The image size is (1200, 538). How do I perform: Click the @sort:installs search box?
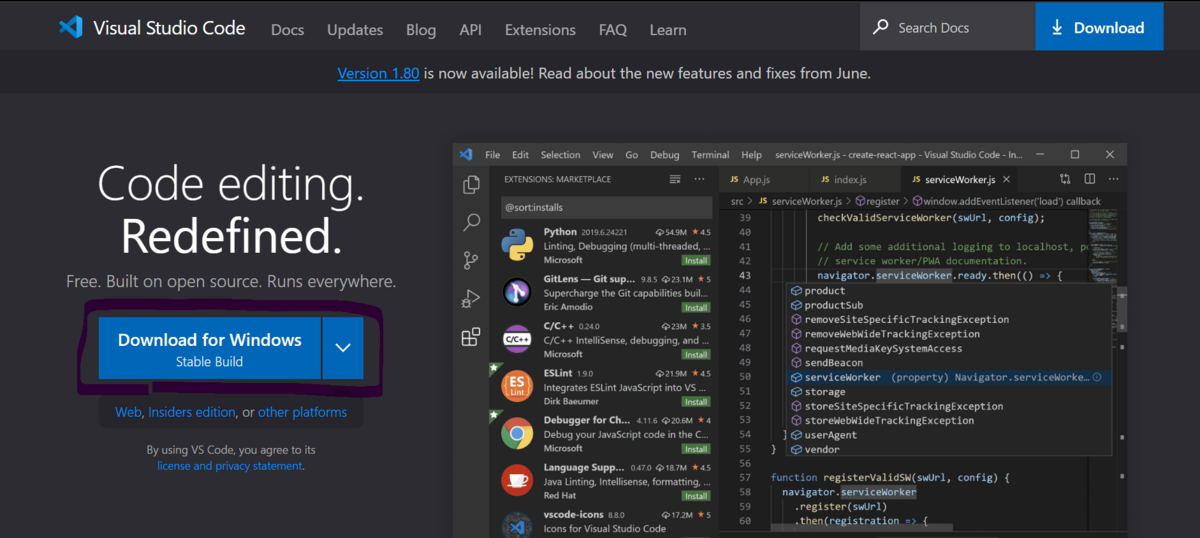point(606,207)
